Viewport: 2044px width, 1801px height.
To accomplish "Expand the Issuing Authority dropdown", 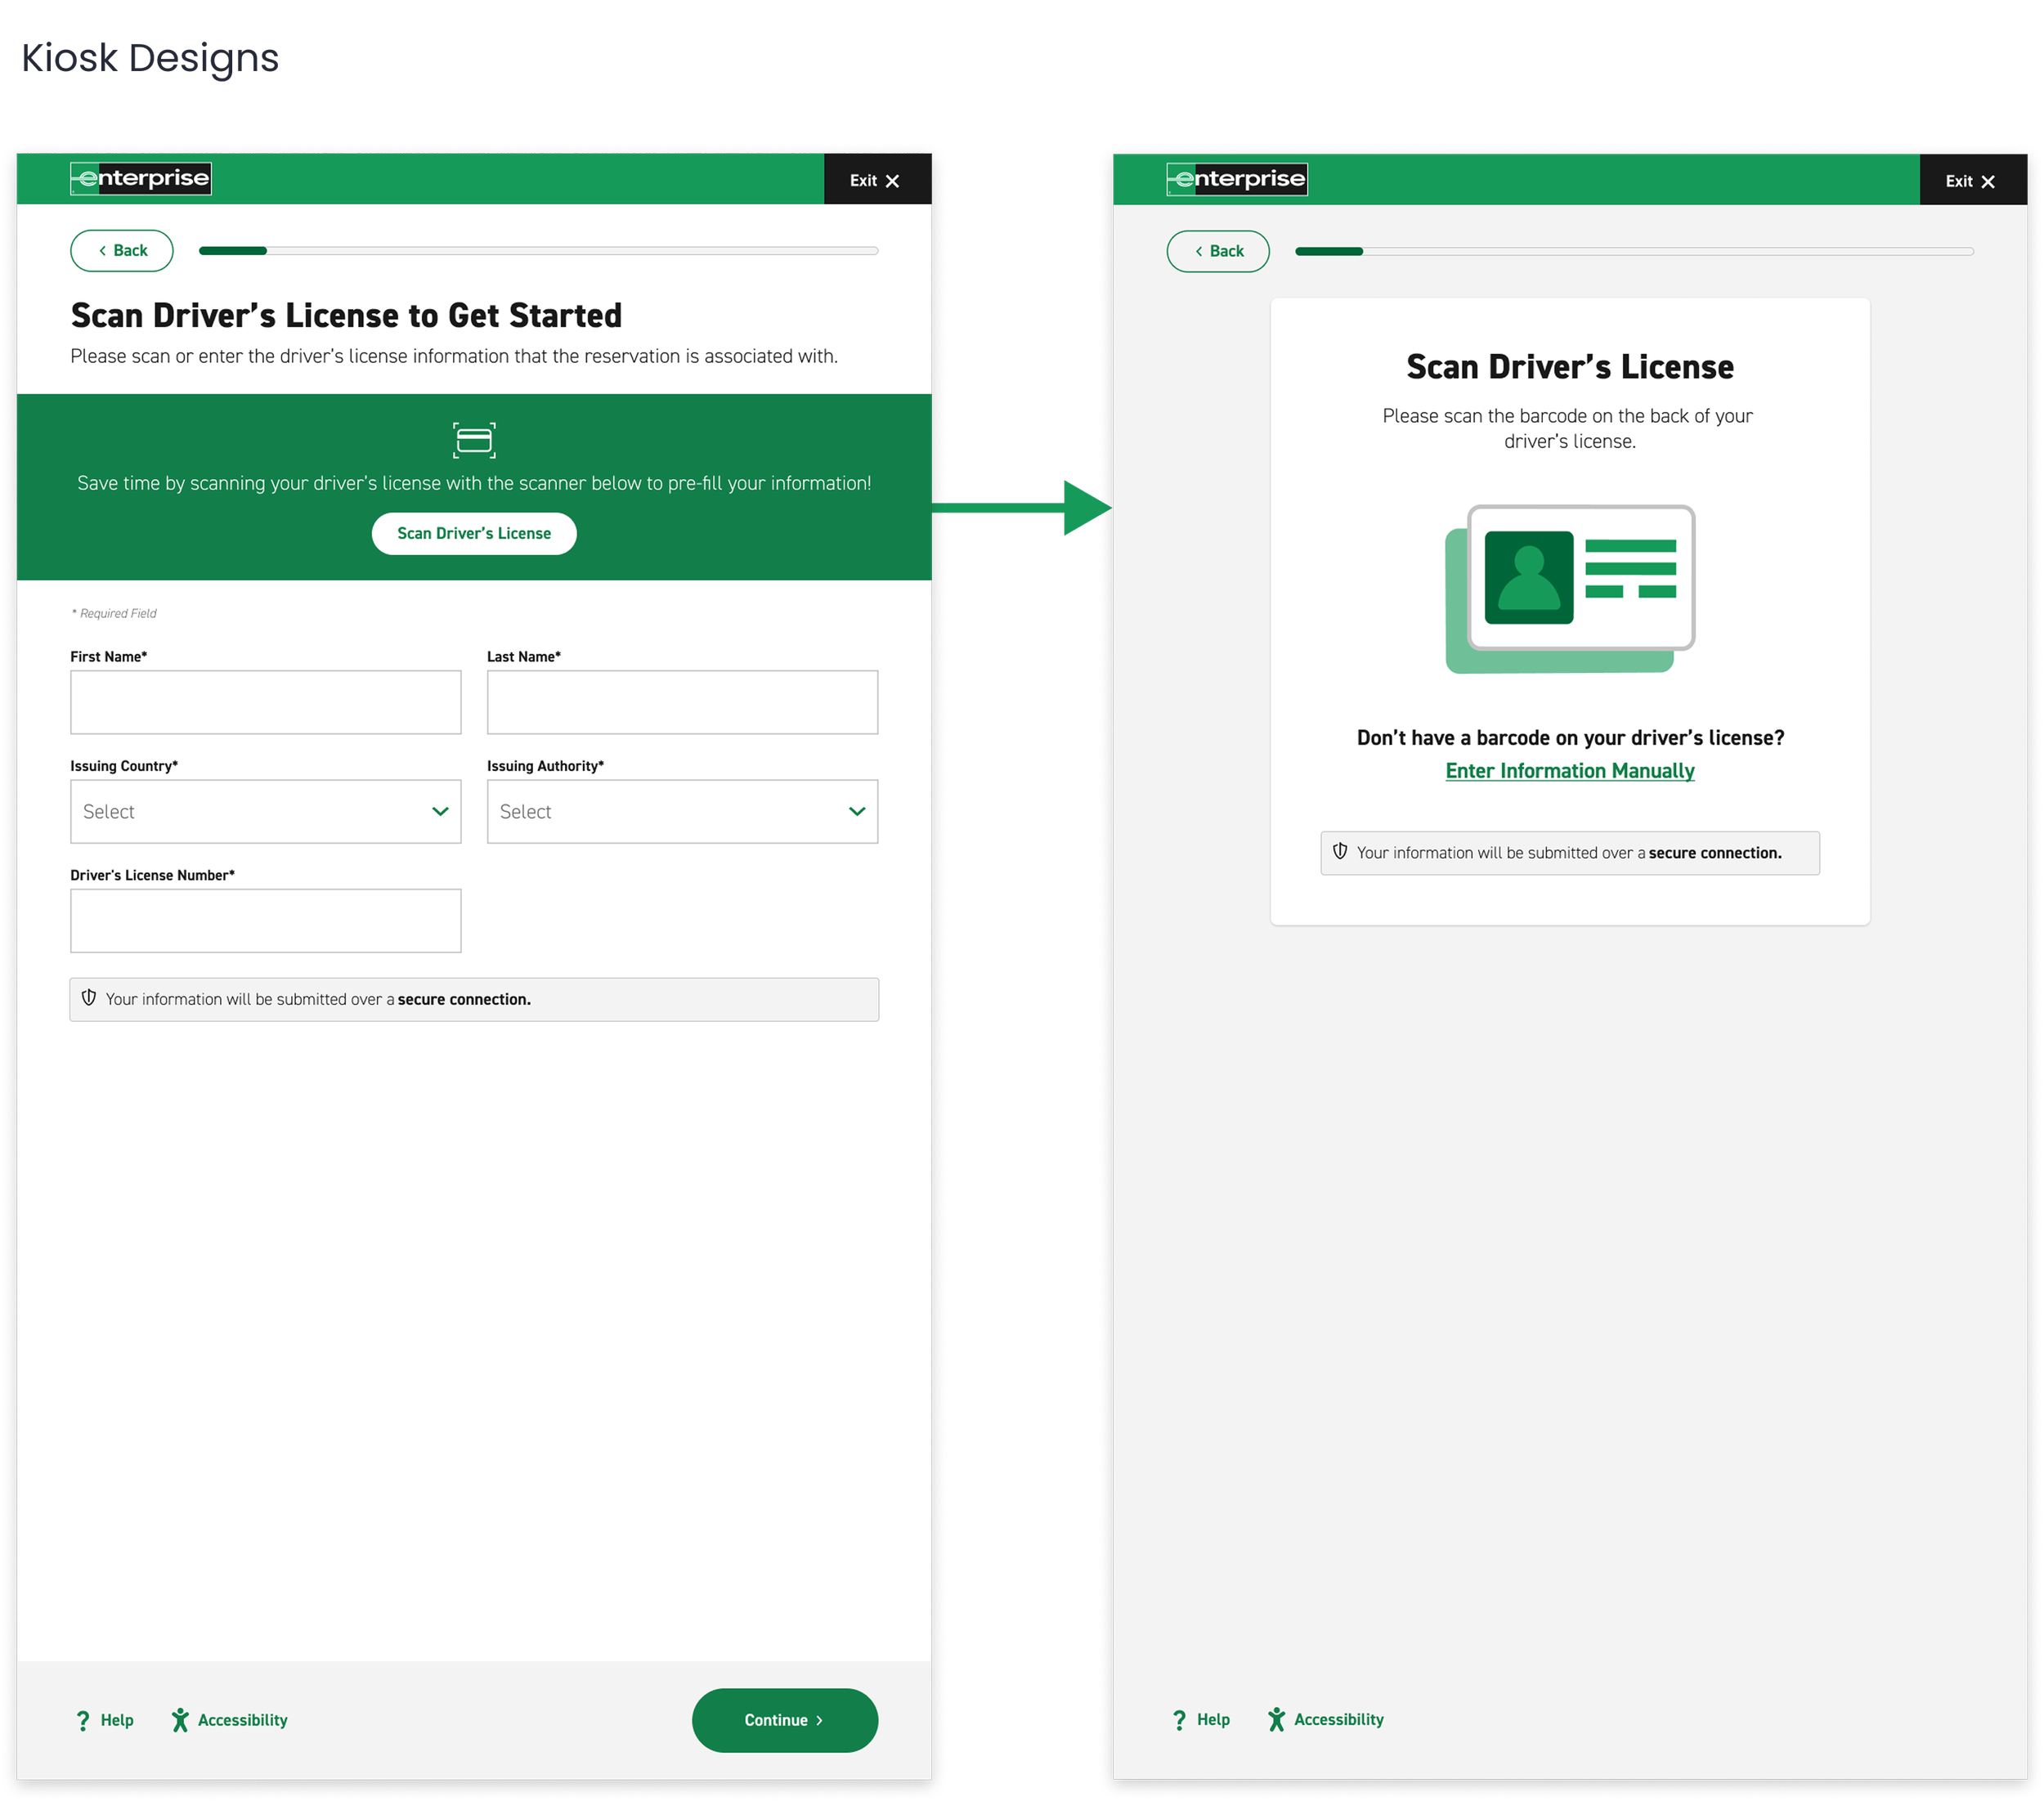I will coord(682,812).
